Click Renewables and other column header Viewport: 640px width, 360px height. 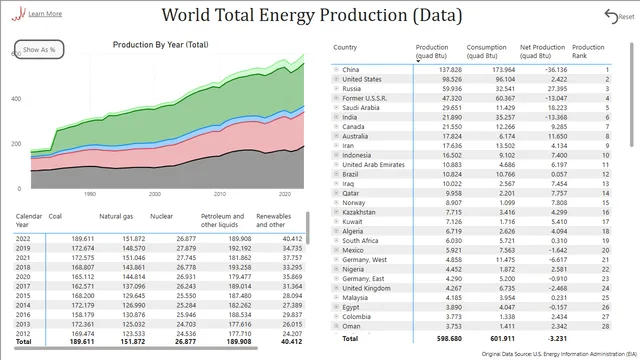pyautogui.click(x=273, y=220)
